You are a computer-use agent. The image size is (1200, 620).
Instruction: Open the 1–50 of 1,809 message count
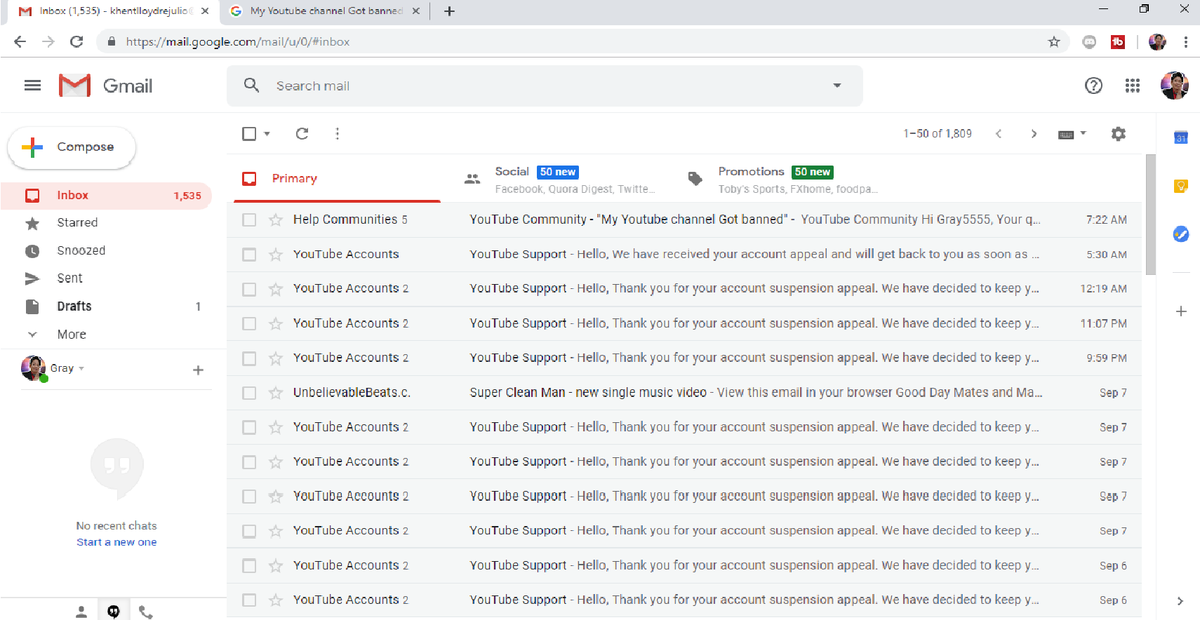click(937, 134)
